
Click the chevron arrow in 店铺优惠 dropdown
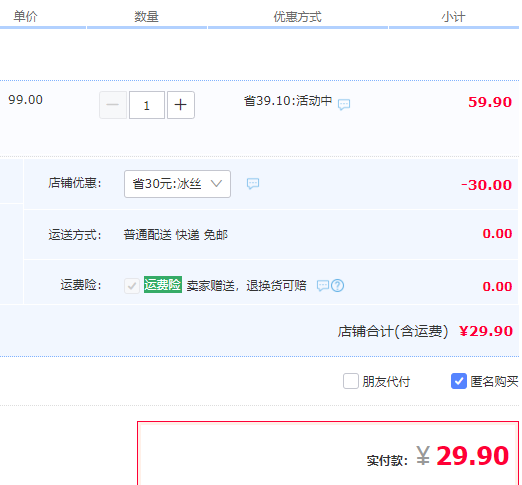216,183
